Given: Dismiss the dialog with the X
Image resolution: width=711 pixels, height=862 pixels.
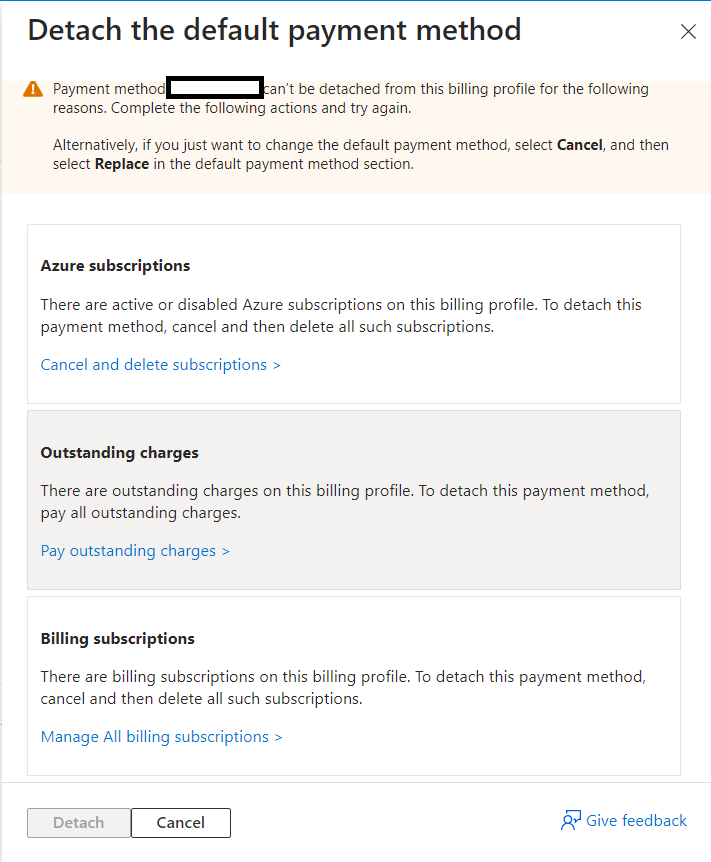Looking at the screenshot, I should (688, 31).
